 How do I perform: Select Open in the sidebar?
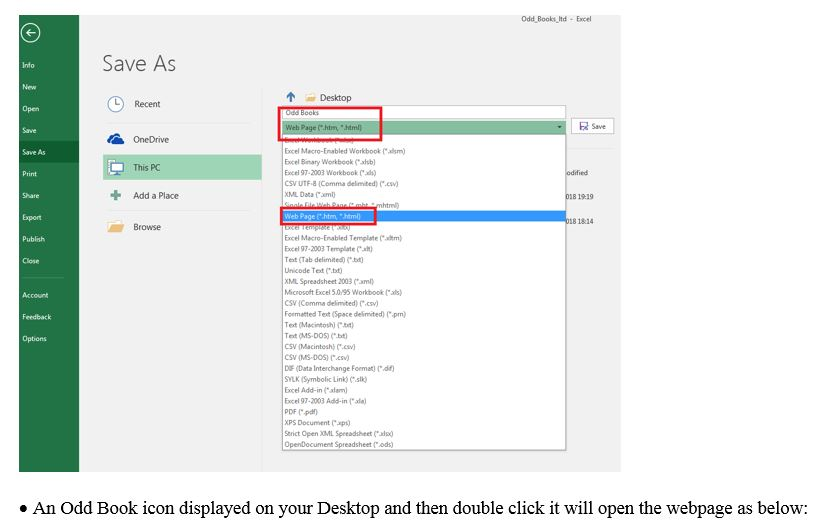[x=31, y=109]
